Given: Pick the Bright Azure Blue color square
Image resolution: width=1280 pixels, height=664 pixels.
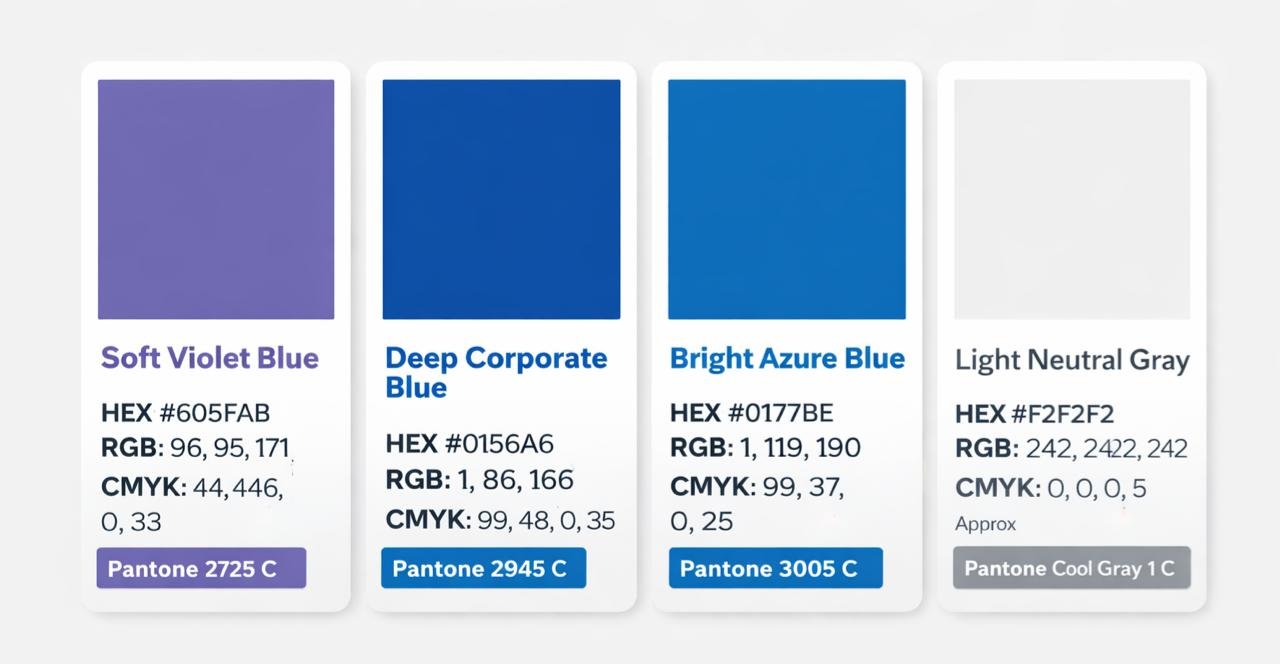Looking at the screenshot, I should coord(786,199).
